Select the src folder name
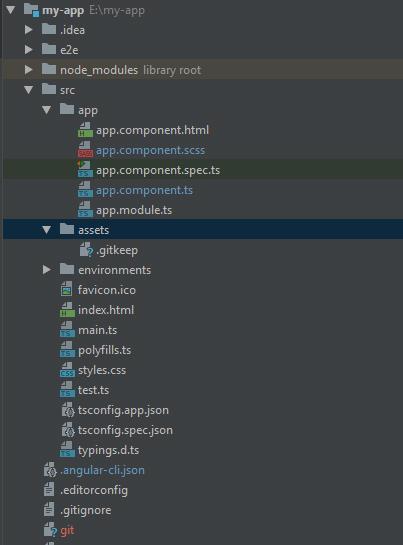 67,90
